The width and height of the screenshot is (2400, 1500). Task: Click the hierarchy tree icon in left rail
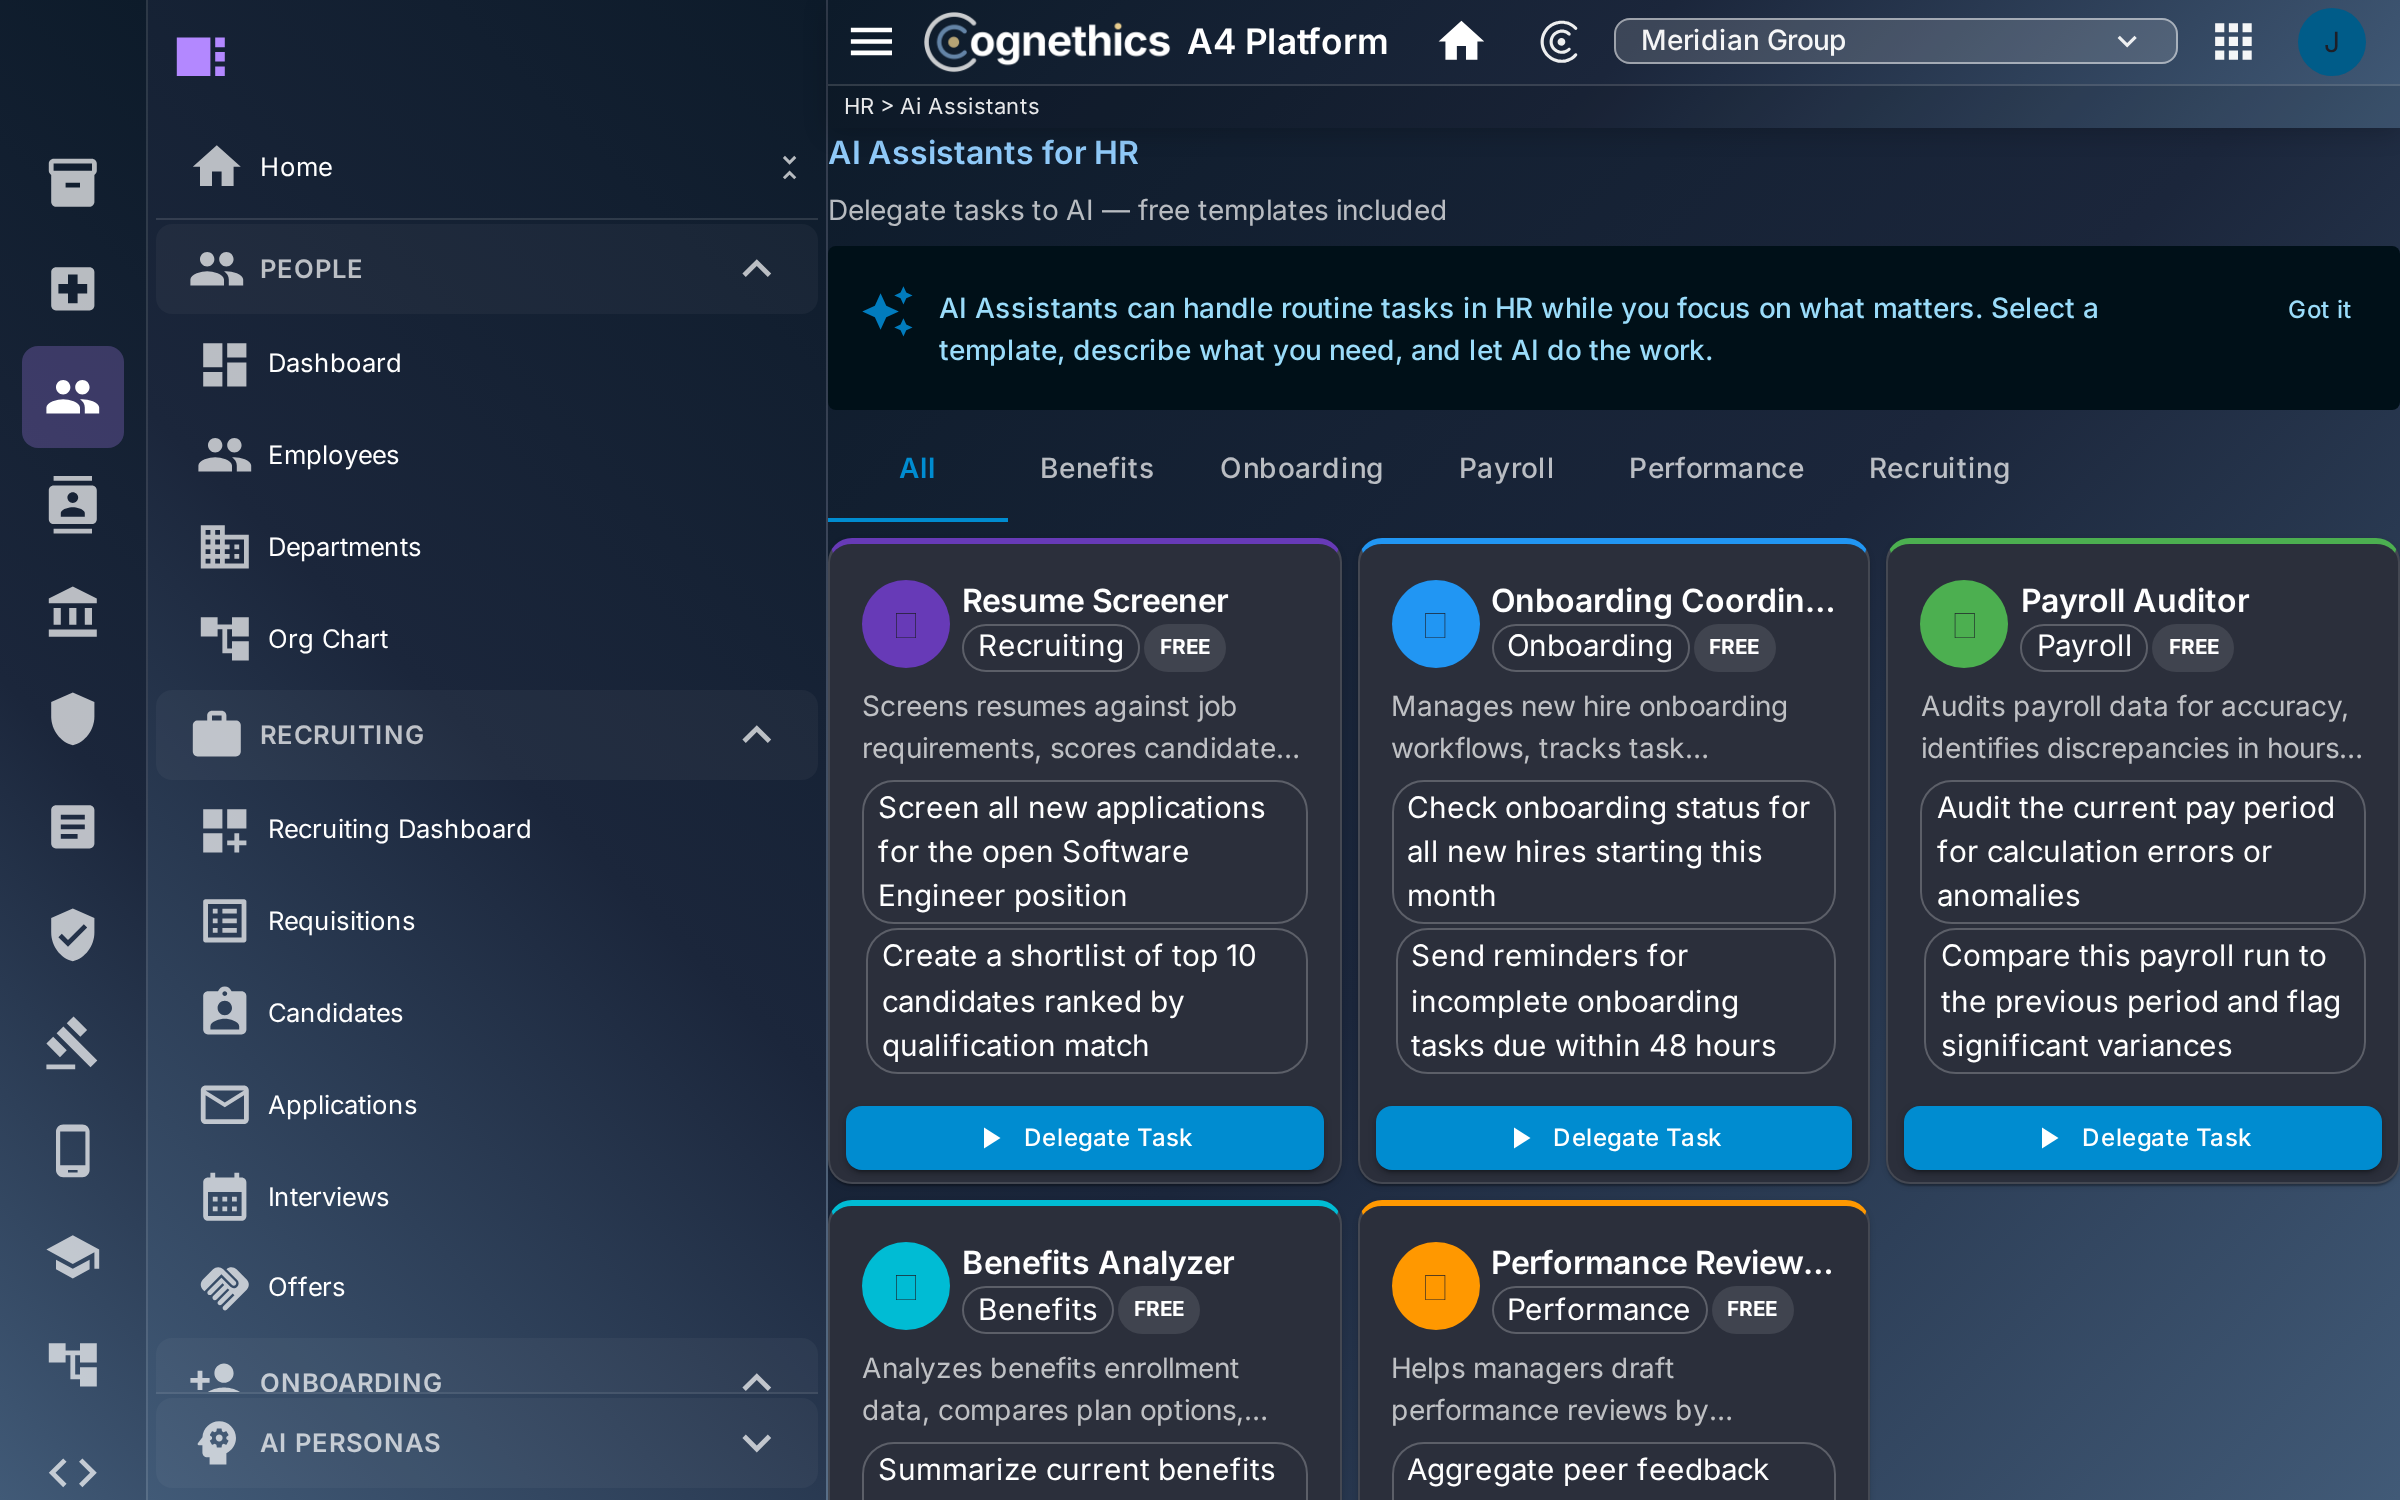73,1364
